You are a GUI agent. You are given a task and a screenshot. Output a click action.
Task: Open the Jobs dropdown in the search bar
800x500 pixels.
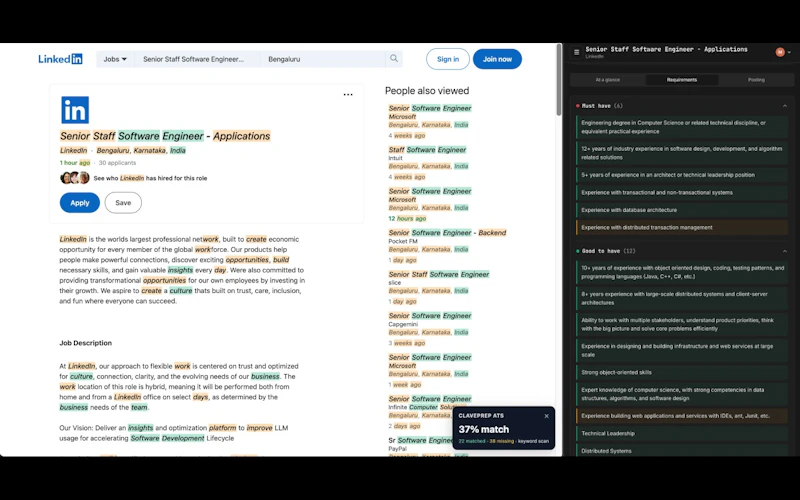click(115, 59)
